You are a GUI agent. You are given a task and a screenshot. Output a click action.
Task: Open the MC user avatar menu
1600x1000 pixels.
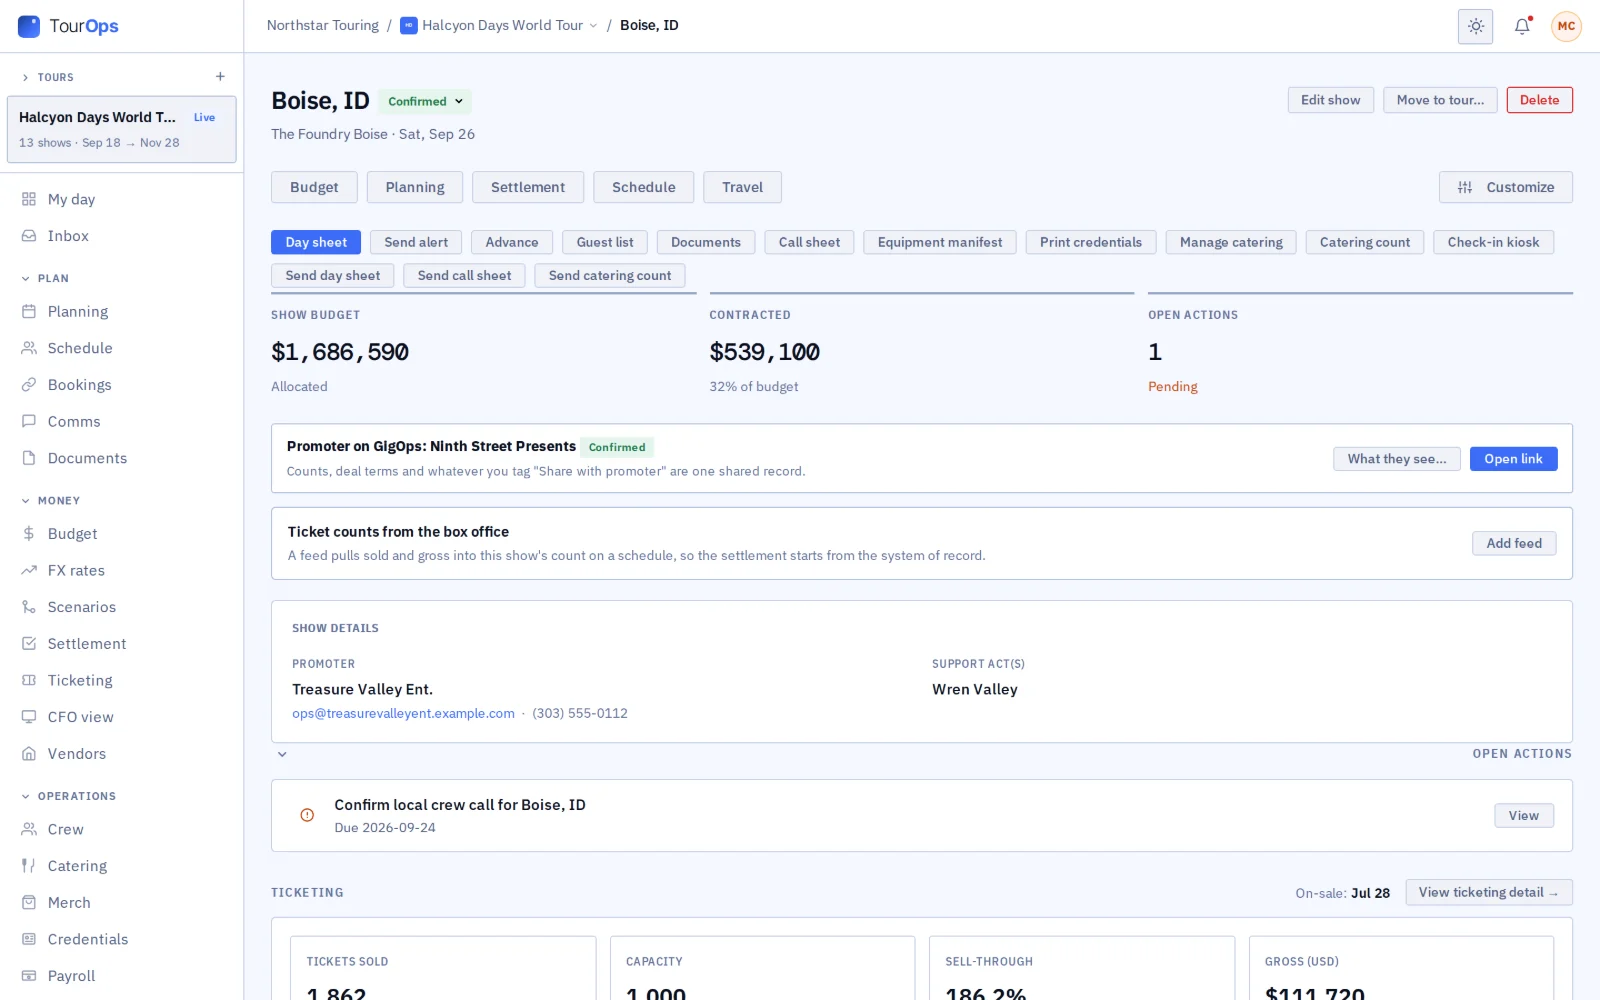tap(1566, 26)
